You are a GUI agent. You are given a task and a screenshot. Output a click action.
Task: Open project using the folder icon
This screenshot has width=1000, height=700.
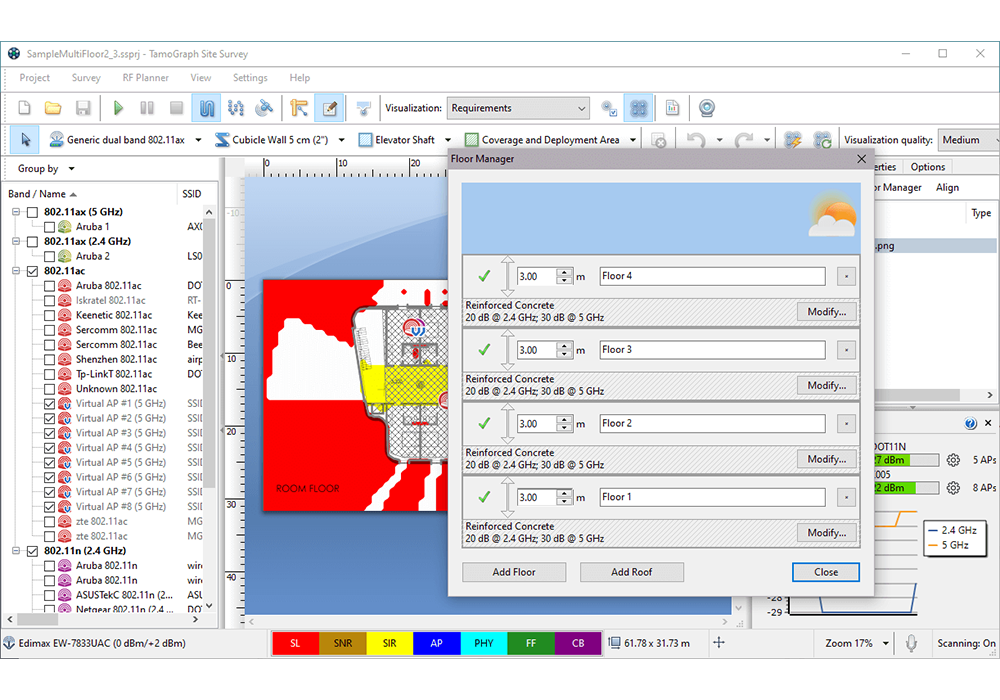pos(53,108)
